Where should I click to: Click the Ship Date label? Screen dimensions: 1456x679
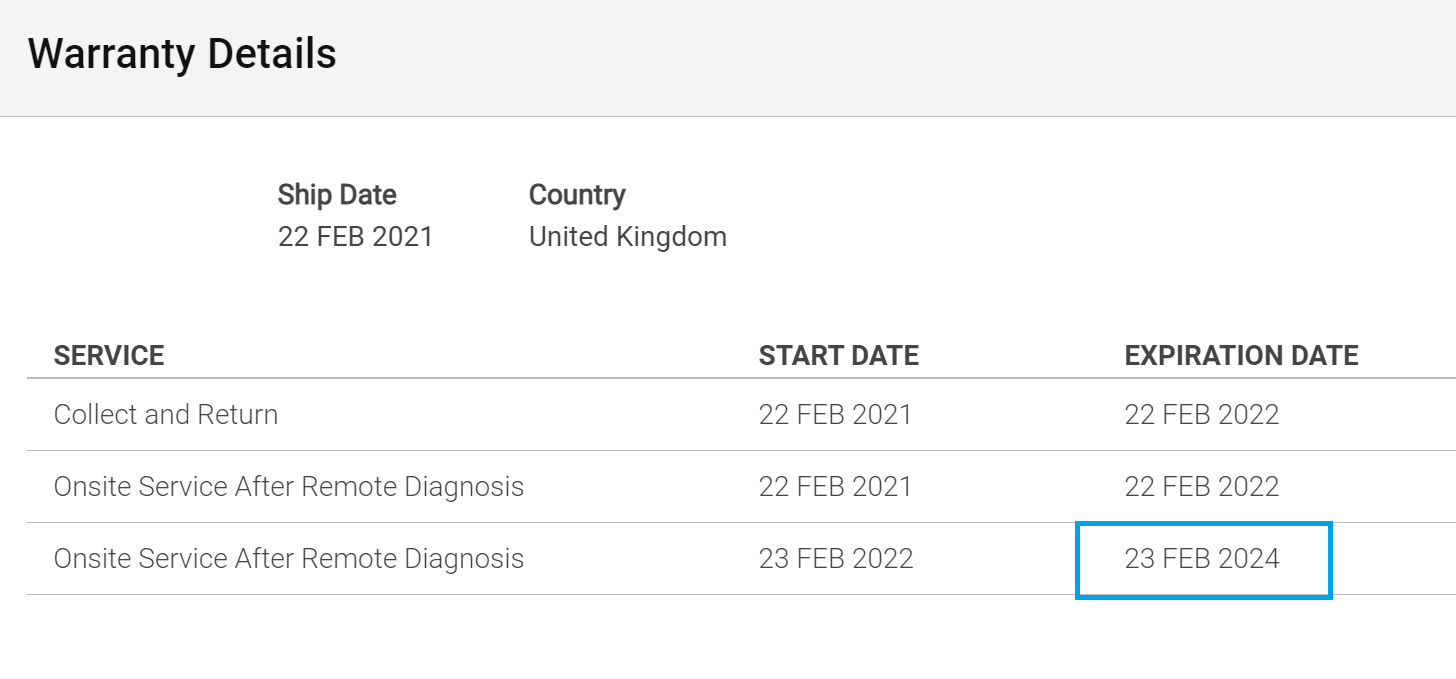[x=337, y=195]
